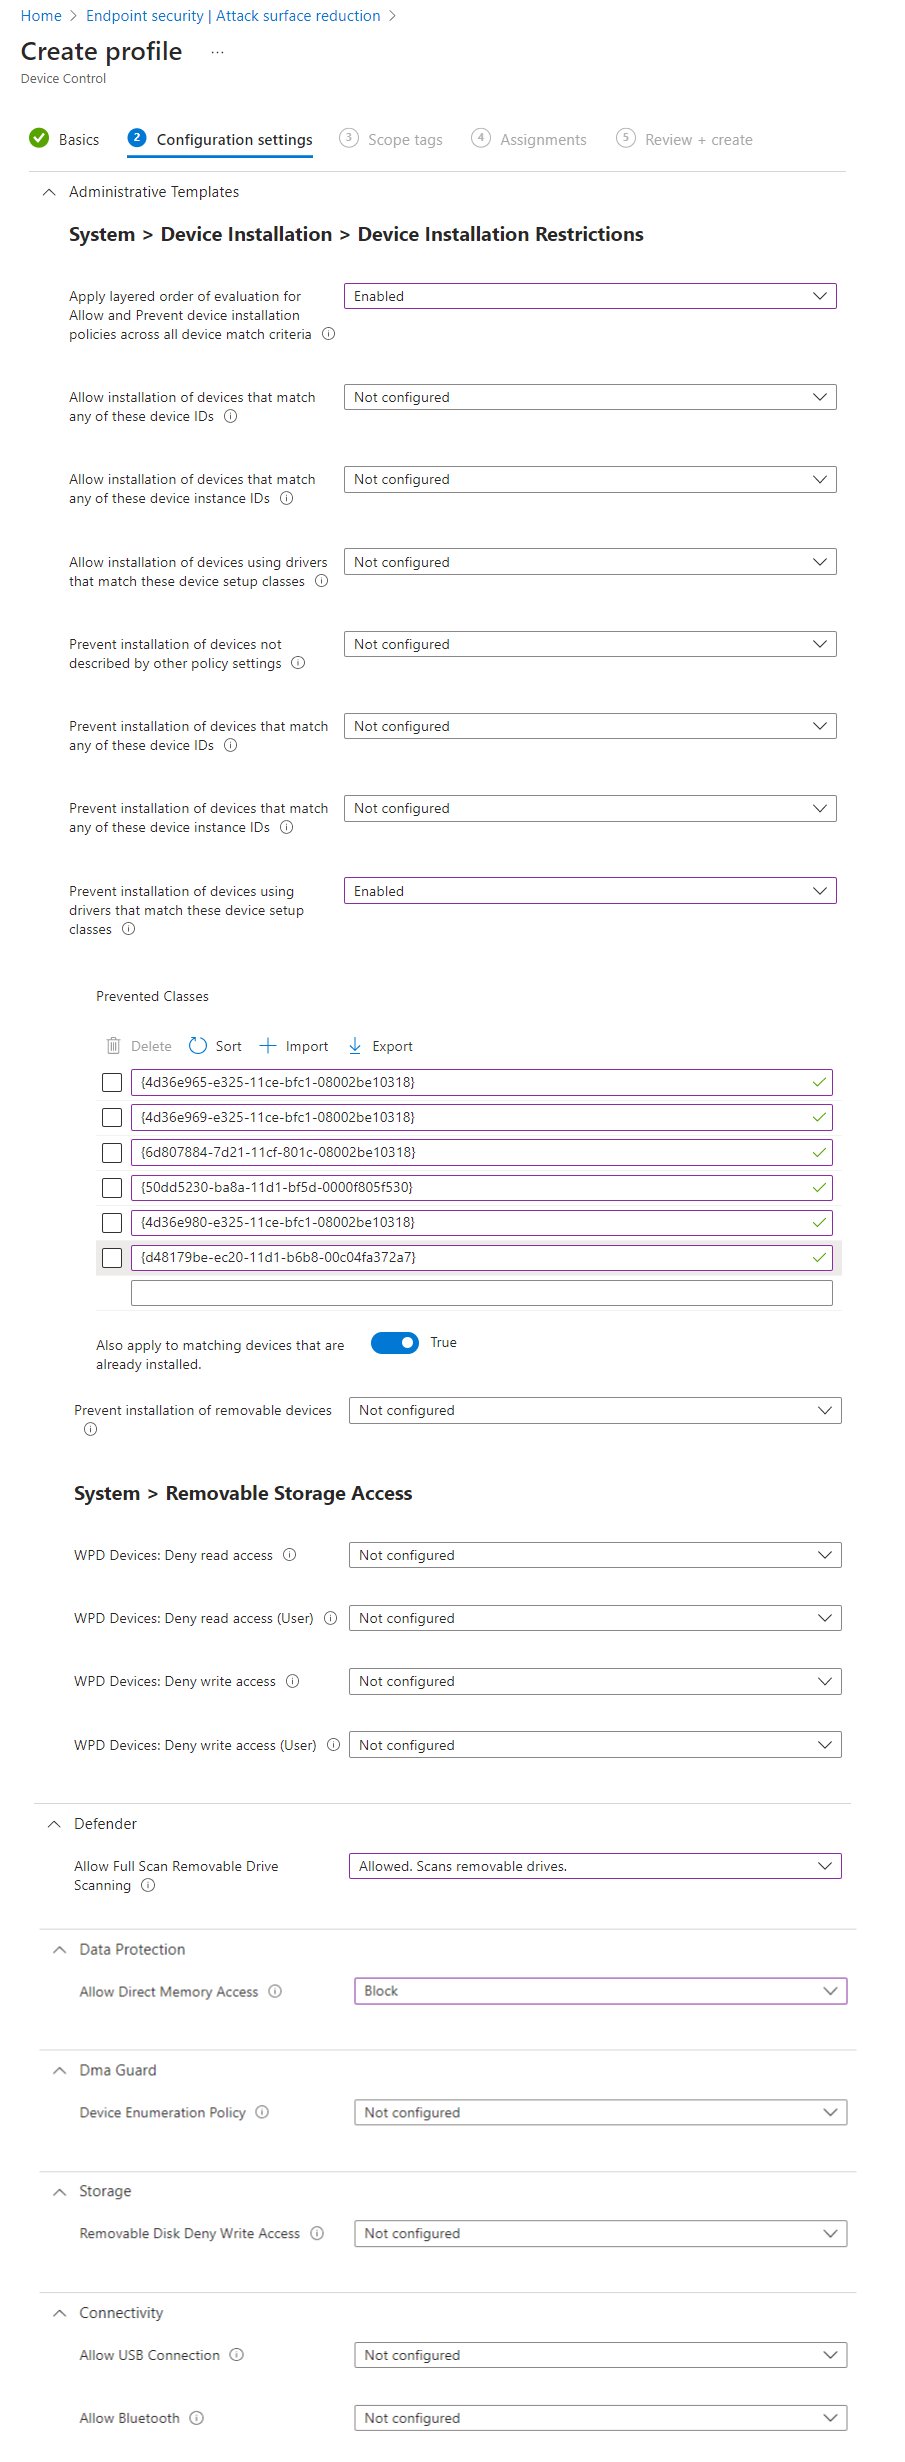Switch to the Basics tab
905x2462 pixels.
pyautogui.click(x=66, y=140)
